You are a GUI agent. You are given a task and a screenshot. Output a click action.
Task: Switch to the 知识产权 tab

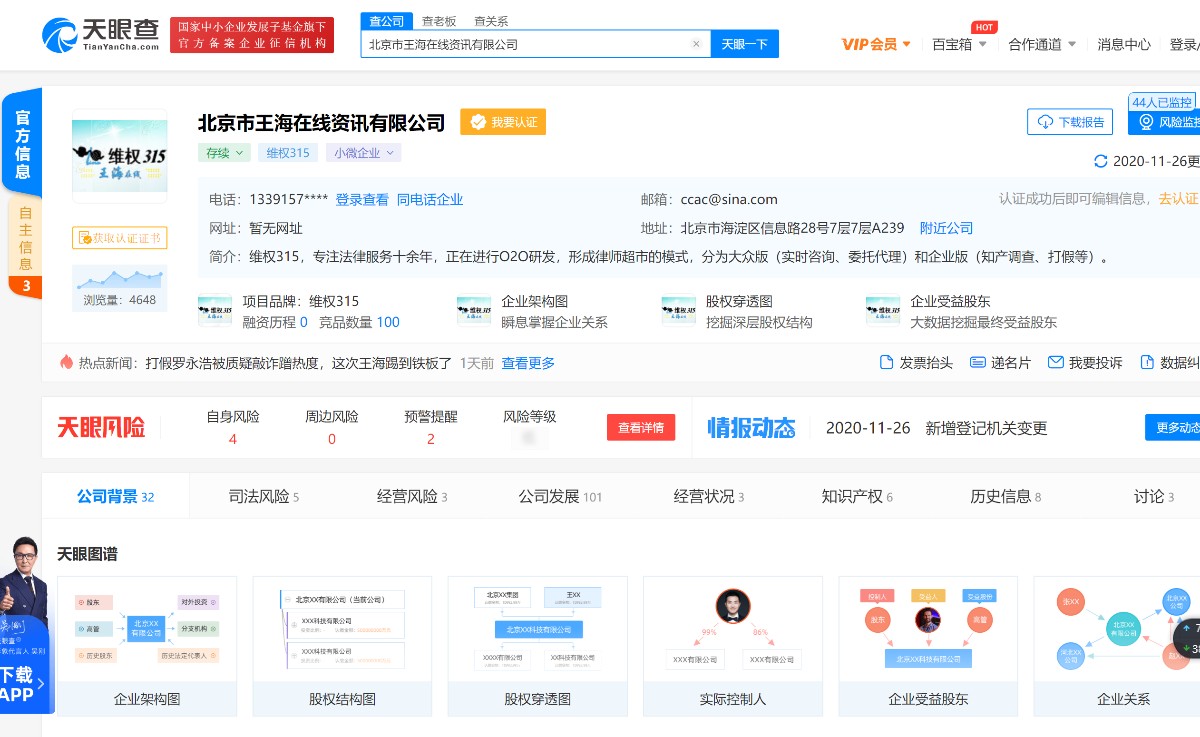click(857, 496)
